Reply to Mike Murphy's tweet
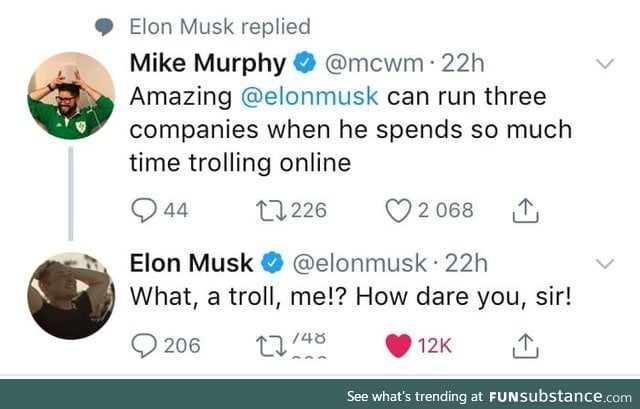The height and width of the screenshot is (409, 640). (146, 210)
